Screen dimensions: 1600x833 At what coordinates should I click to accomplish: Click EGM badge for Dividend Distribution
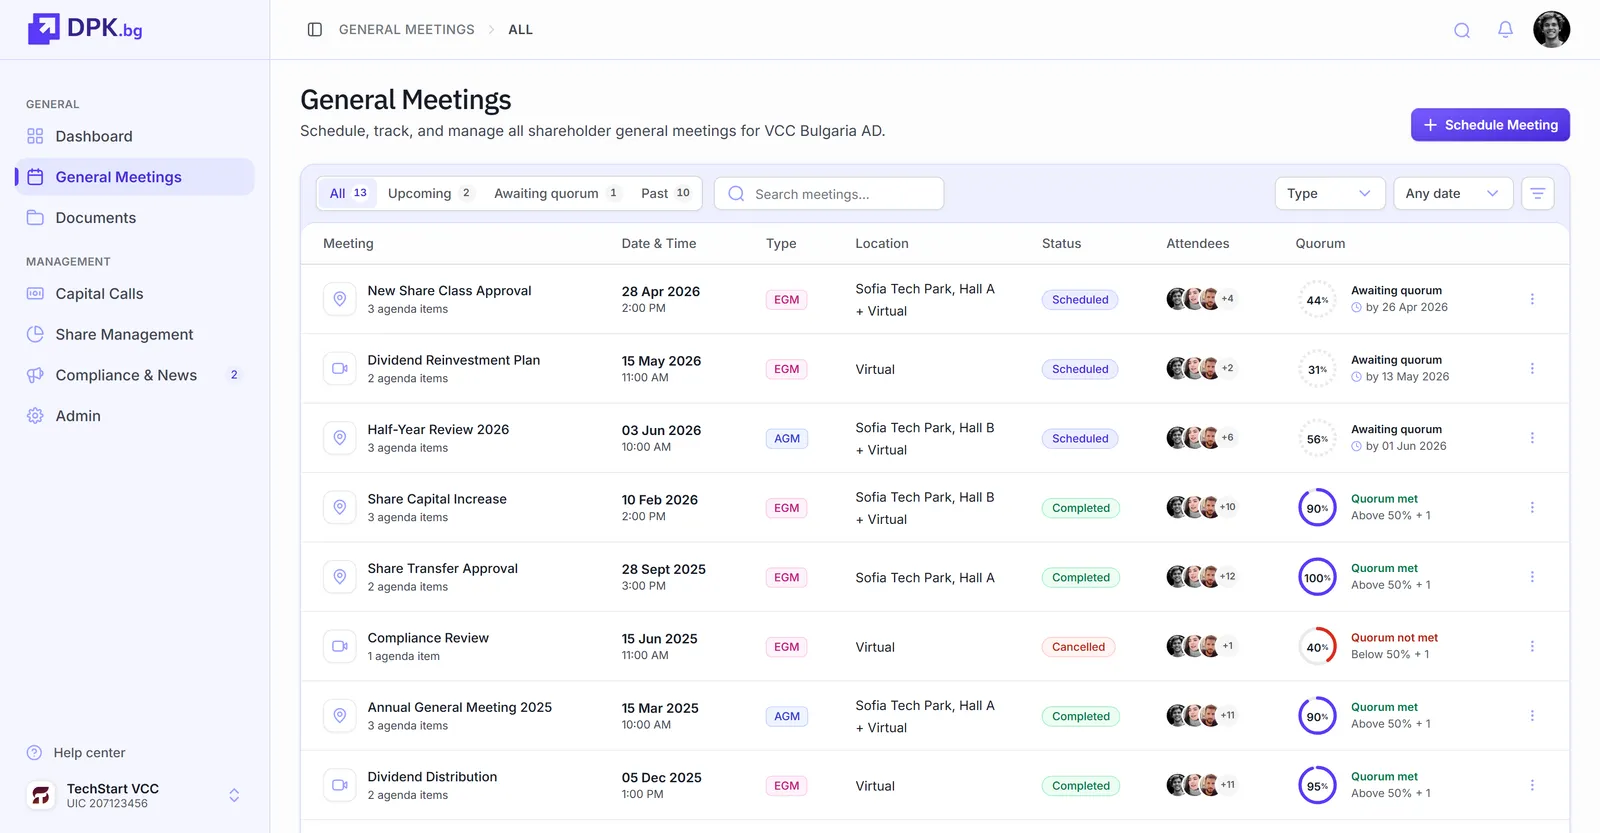click(787, 786)
